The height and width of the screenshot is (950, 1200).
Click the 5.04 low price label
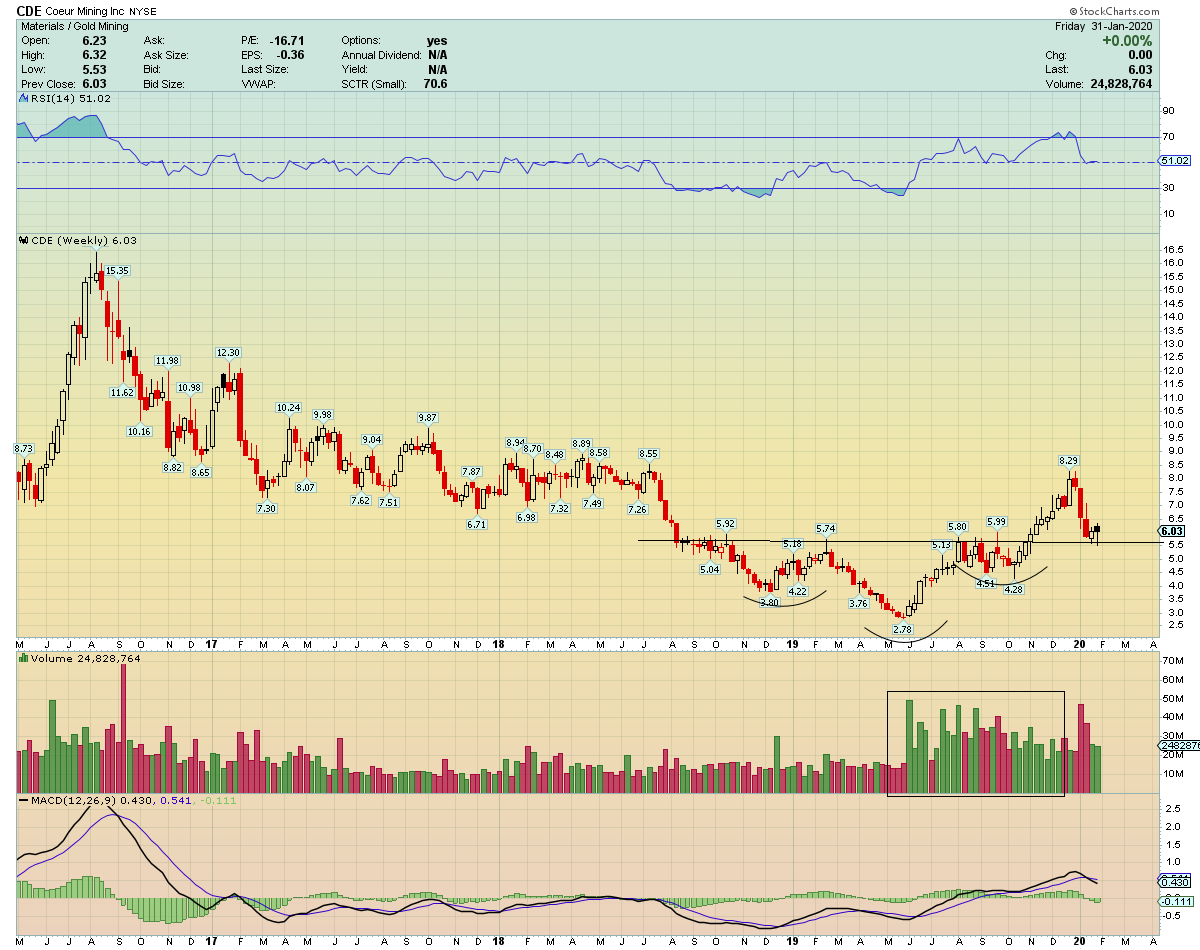coord(709,569)
